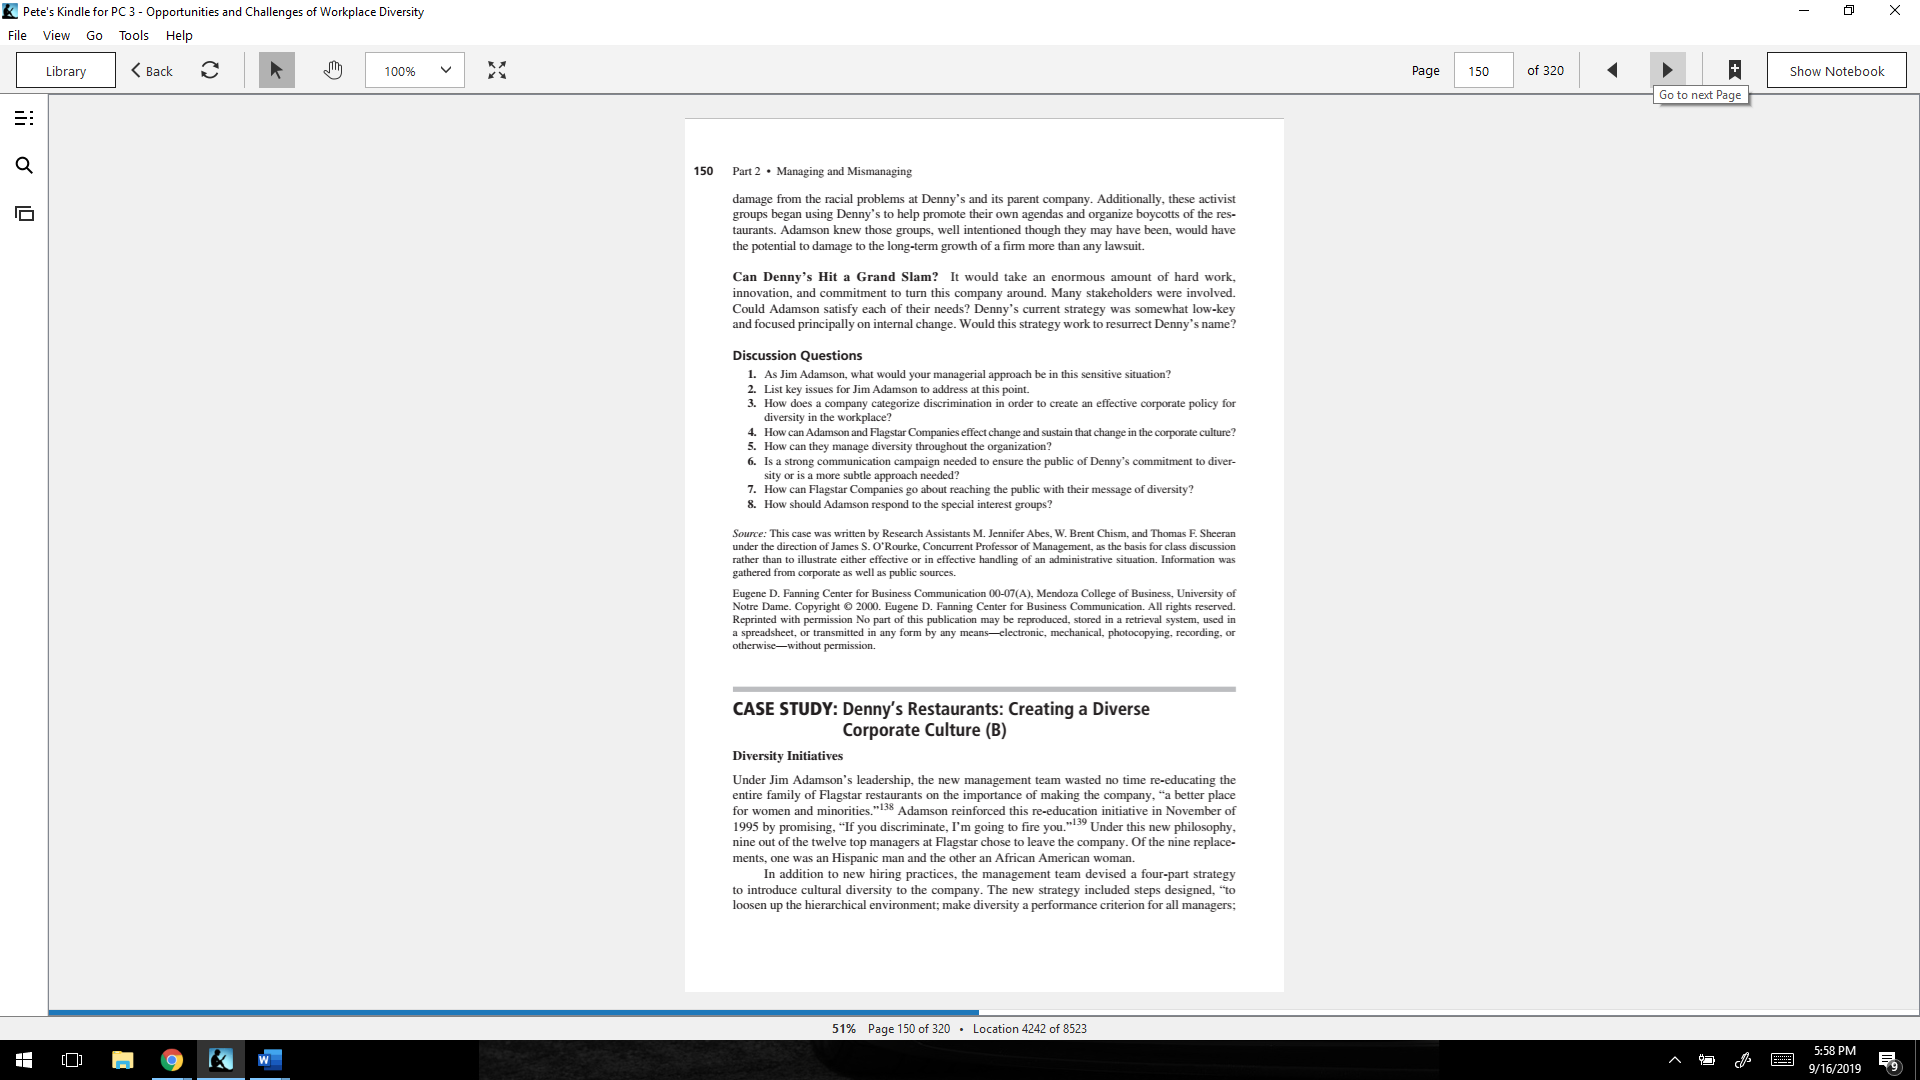Open the touch keyboard icon
Image resolution: width=1920 pixels, height=1080 pixels.
[1782, 1060]
